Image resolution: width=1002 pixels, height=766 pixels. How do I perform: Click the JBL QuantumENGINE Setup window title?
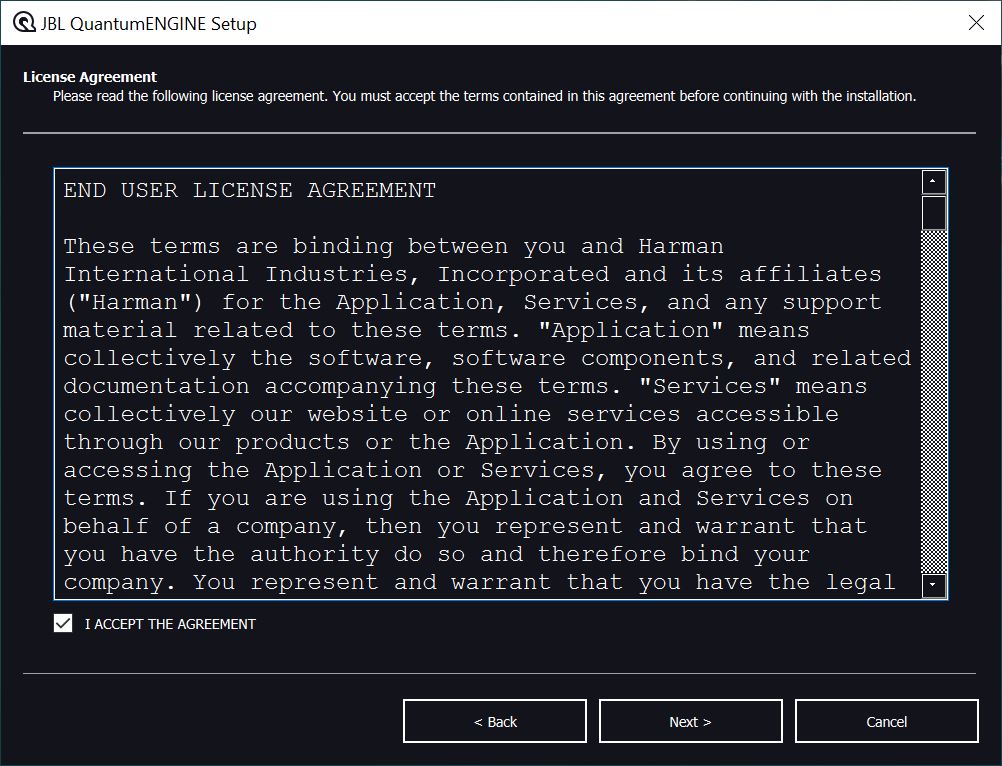(148, 24)
